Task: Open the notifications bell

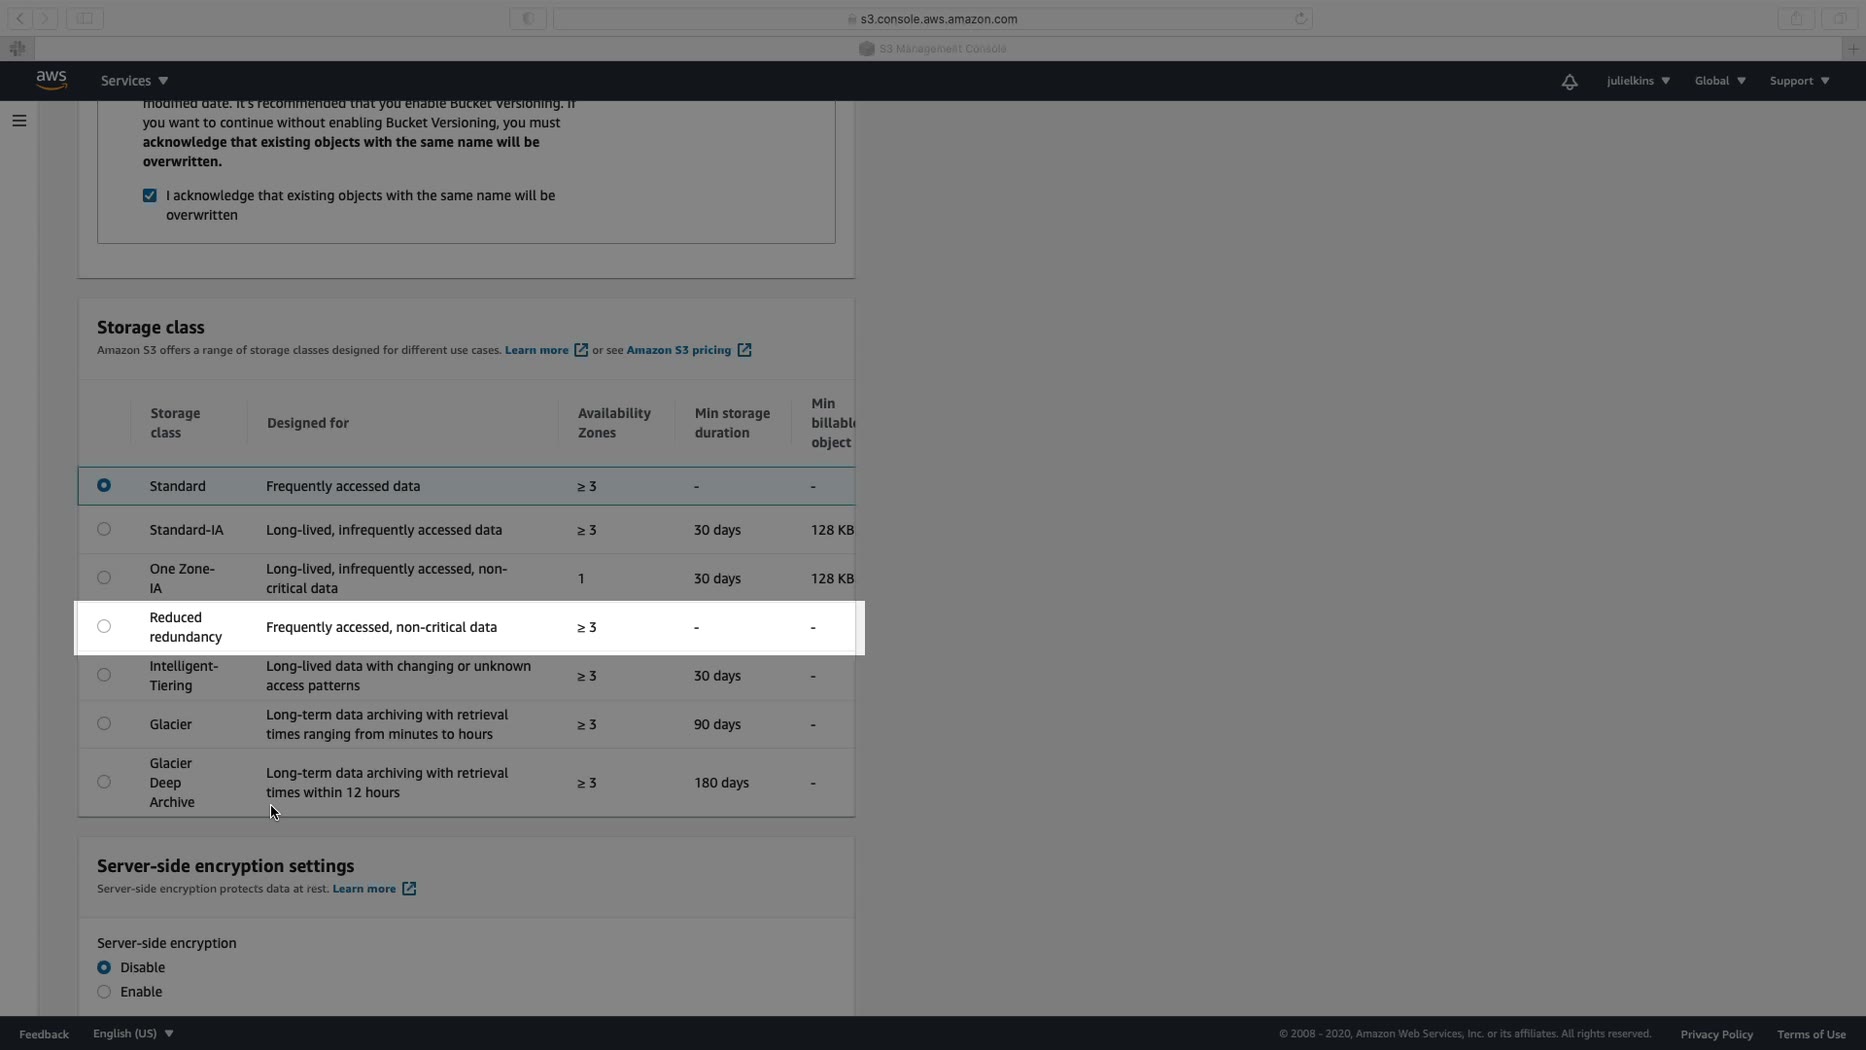Action: (x=1569, y=81)
